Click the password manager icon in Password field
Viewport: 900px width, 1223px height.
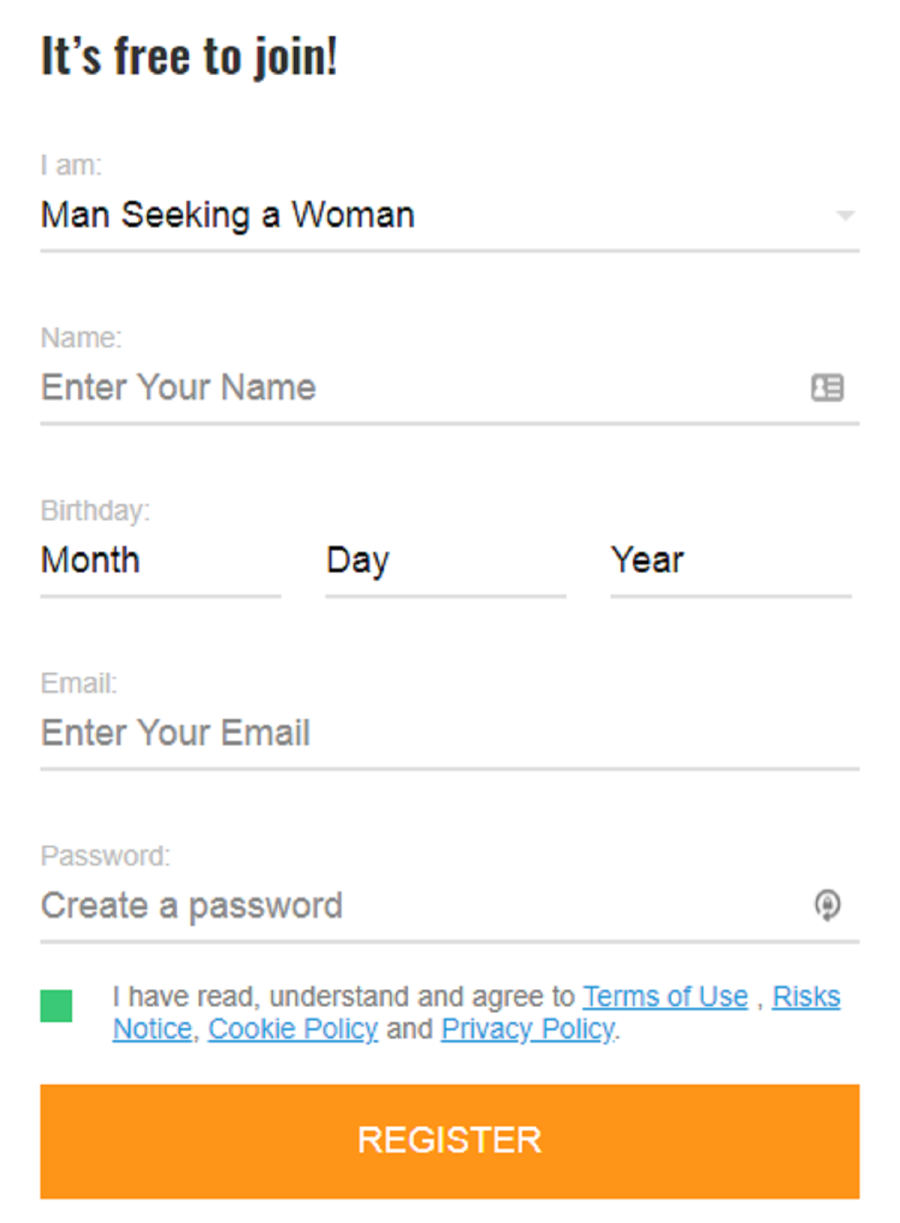[827, 906]
